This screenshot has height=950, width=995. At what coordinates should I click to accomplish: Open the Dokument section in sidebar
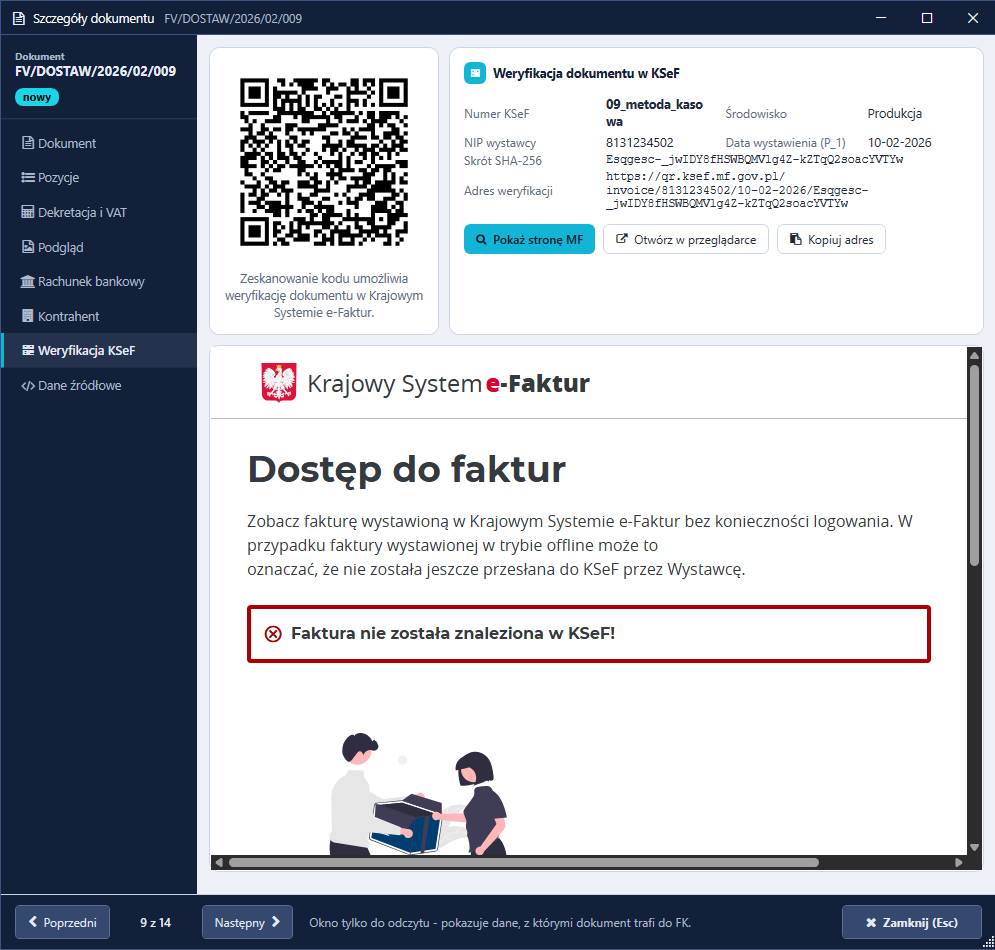tap(99, 143)
